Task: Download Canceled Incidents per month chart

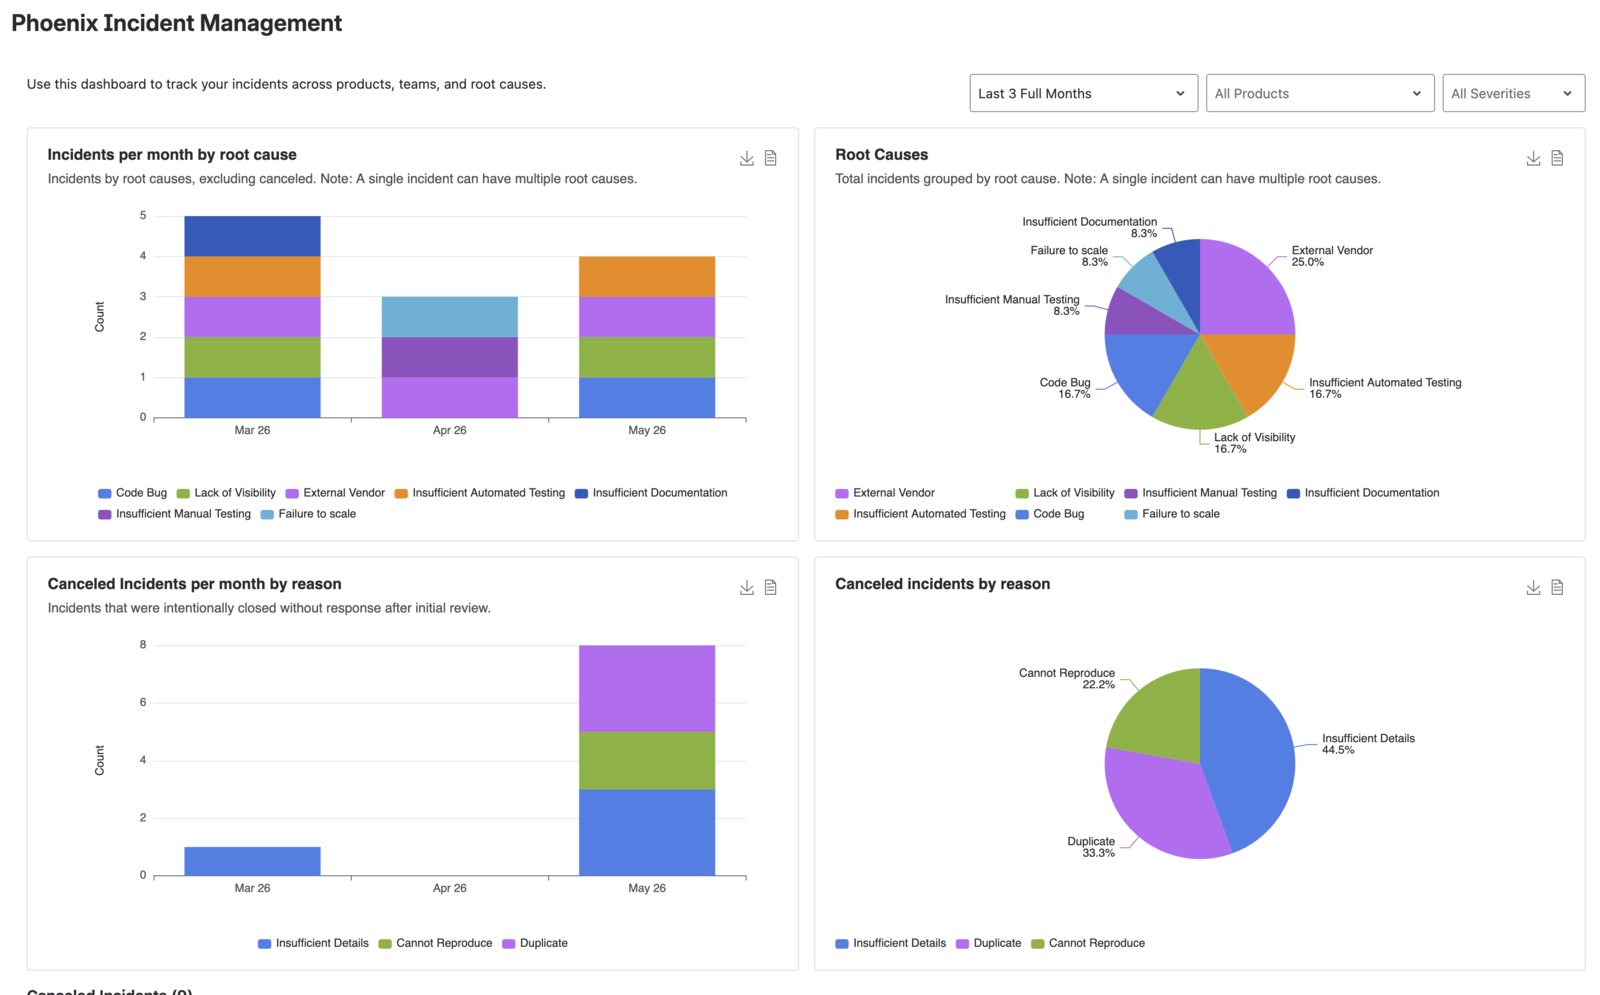Action: (747, 587)
